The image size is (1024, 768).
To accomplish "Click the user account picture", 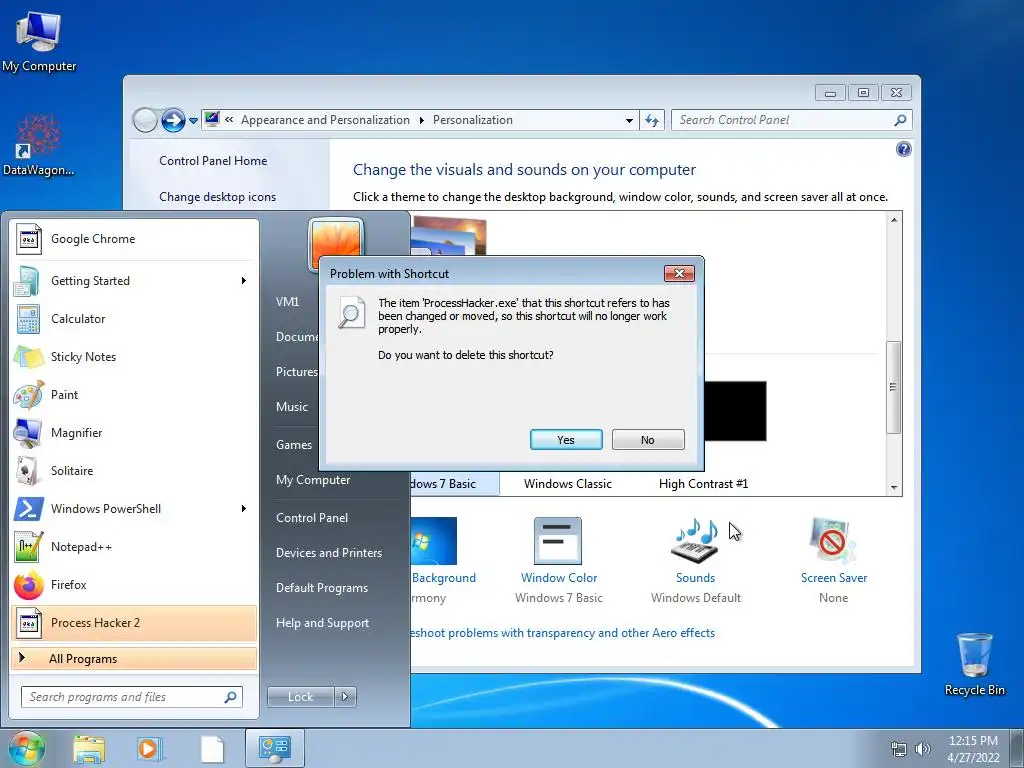I will 336,240.
